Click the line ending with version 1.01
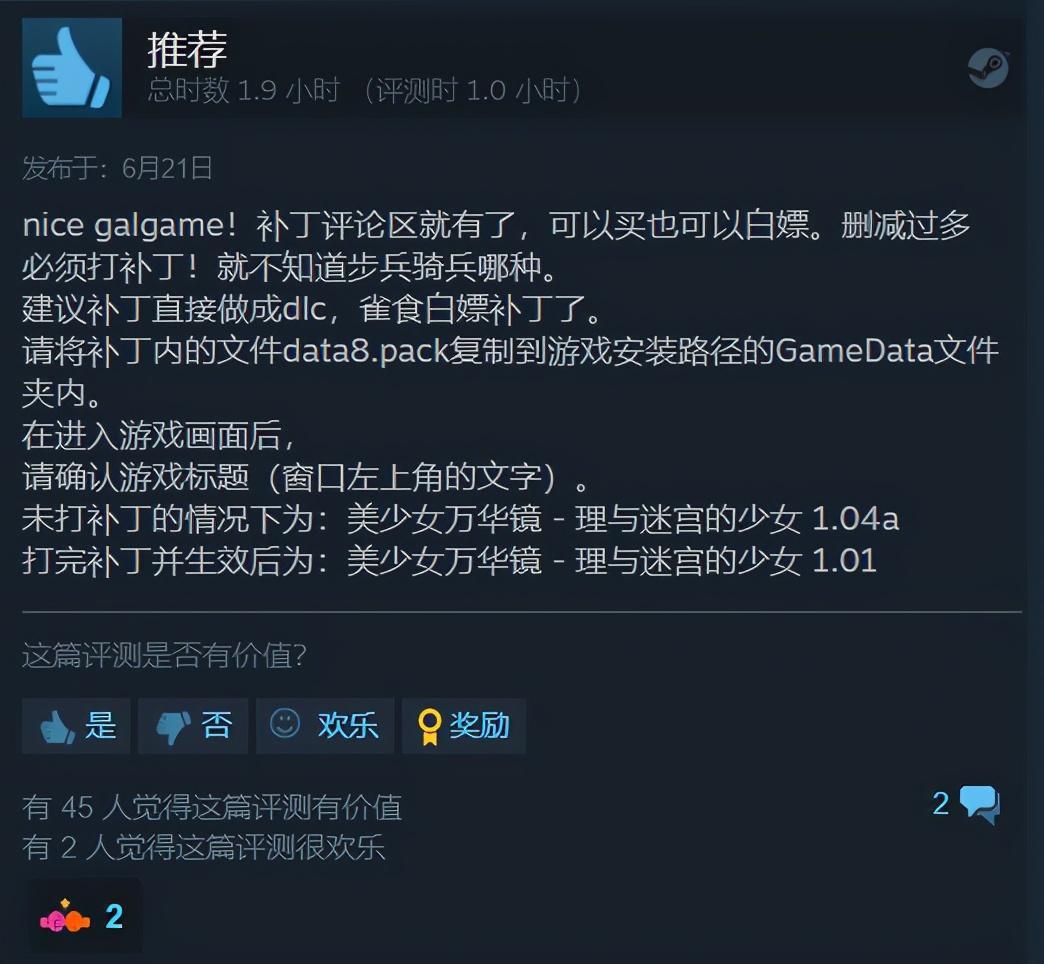 pos(449,561)
